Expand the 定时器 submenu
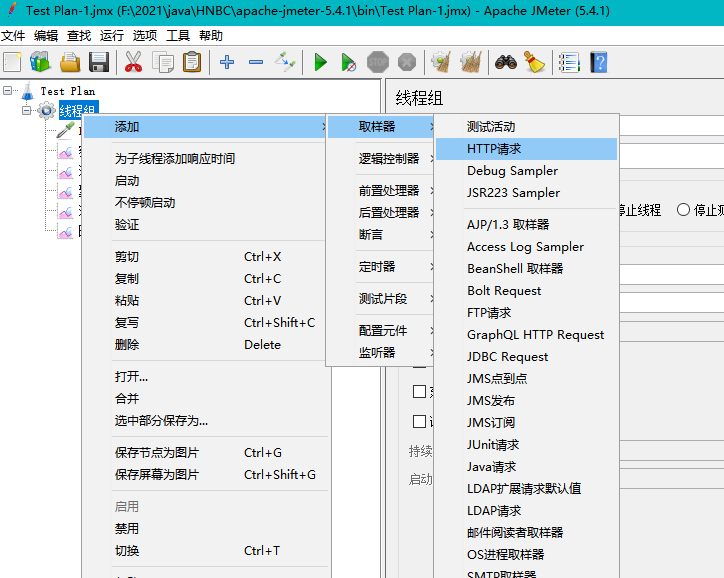The width and height of the screenshot is (724, 578). [381, 267]
